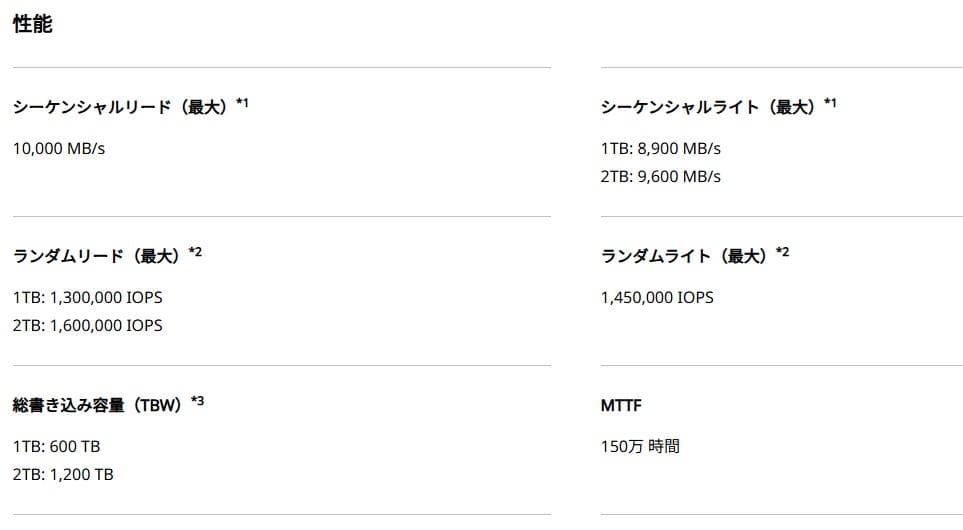Screen dimensions: 963x530
Task: Open footnote *2 beside ランダムライト
Action: pyautogui.click(x=783, y=252)
